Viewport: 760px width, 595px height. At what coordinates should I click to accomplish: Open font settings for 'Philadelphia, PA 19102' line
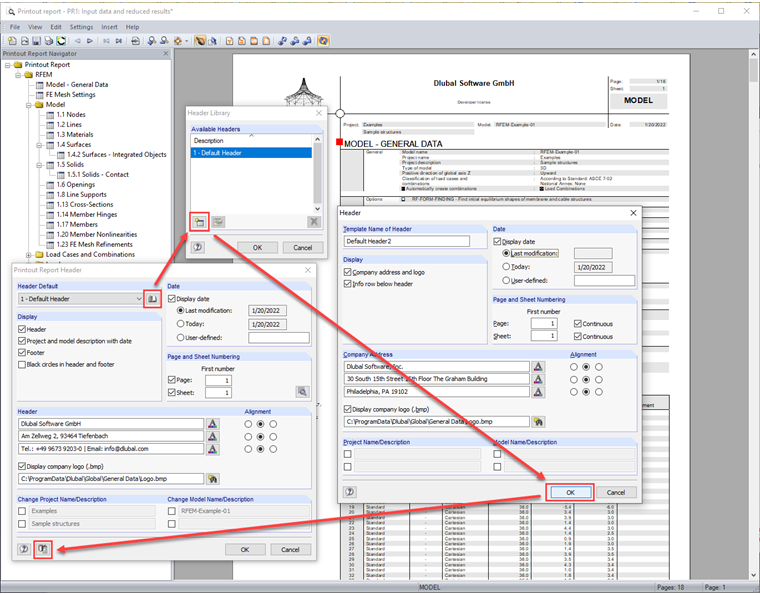click(538, 392)
